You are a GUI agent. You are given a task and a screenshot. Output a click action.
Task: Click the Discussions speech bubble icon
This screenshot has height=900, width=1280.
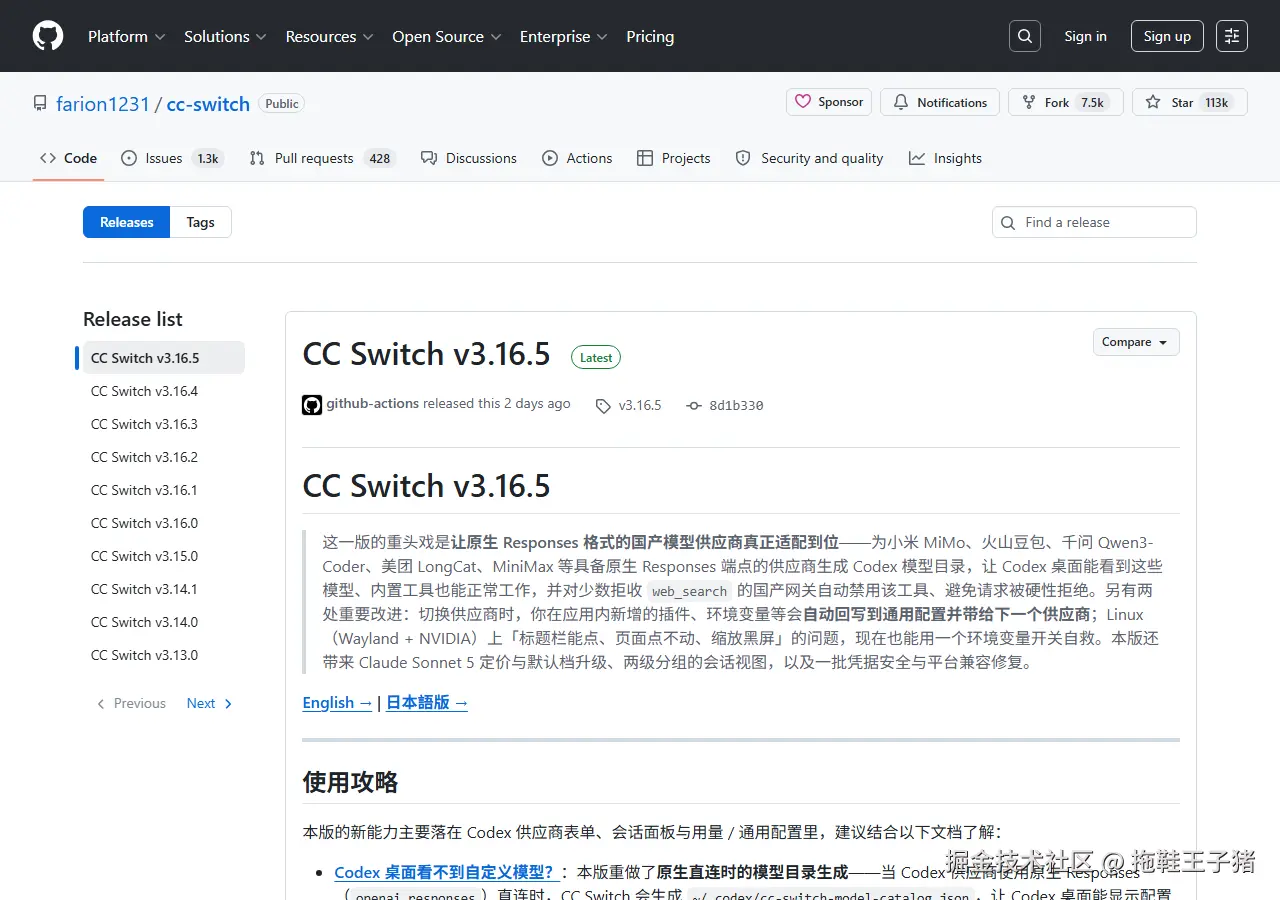[x=429, y=158]
